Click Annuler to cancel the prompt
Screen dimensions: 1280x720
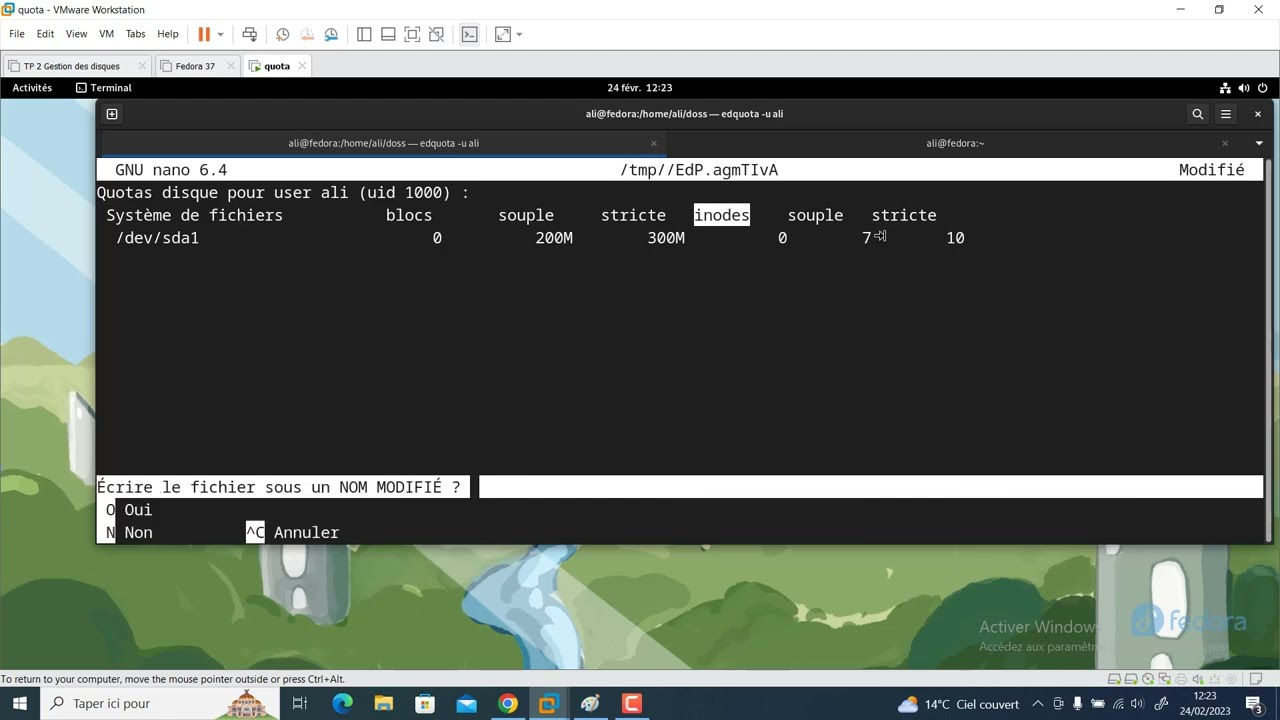tap(306, 533)
